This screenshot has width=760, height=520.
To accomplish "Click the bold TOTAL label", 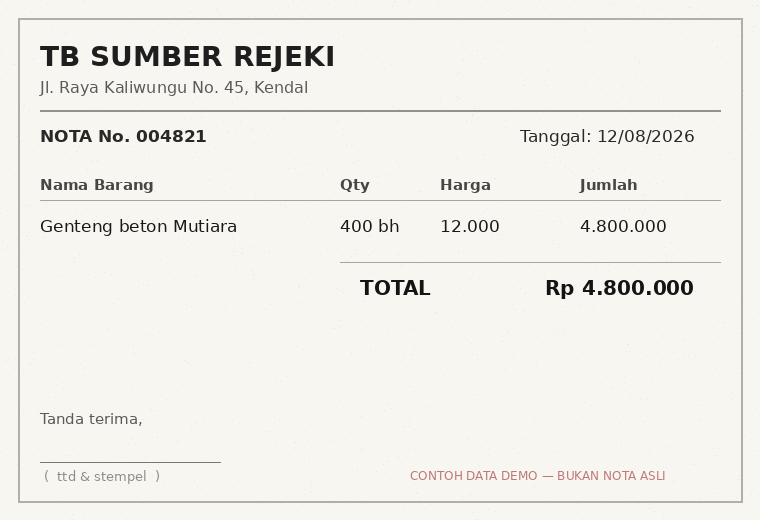I will coord(395,288).
